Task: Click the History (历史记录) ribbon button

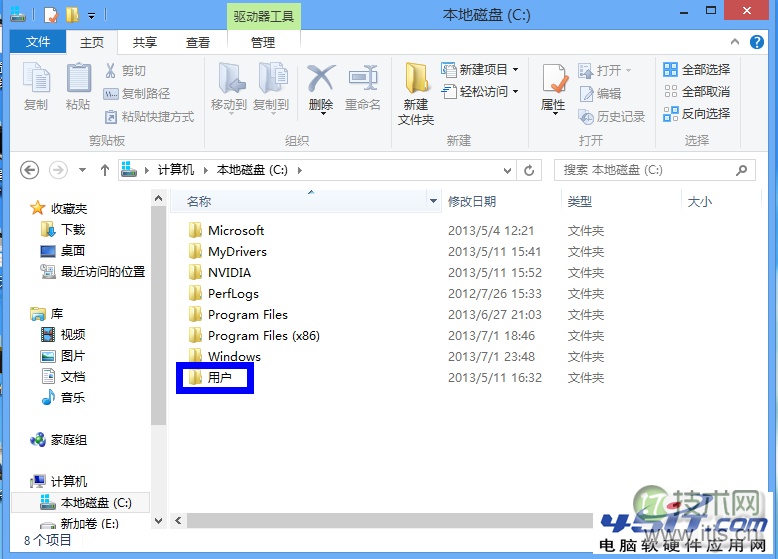Action: coord(612,117)
